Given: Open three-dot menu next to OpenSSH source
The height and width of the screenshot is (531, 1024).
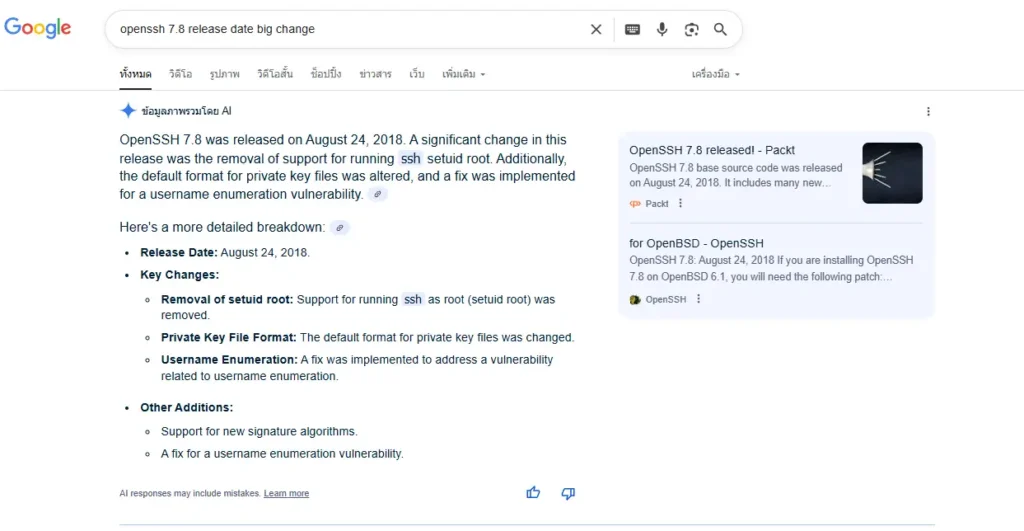Looking at the screenshot, I should 699,299.
